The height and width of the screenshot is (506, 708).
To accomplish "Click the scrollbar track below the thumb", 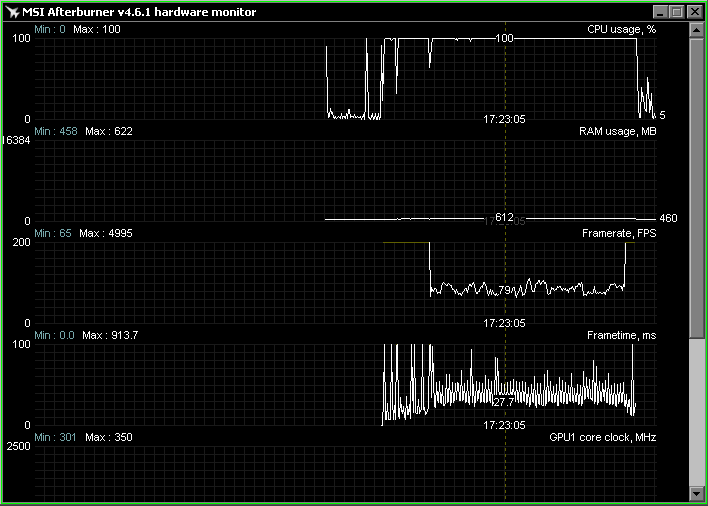I will click(696, 411).
